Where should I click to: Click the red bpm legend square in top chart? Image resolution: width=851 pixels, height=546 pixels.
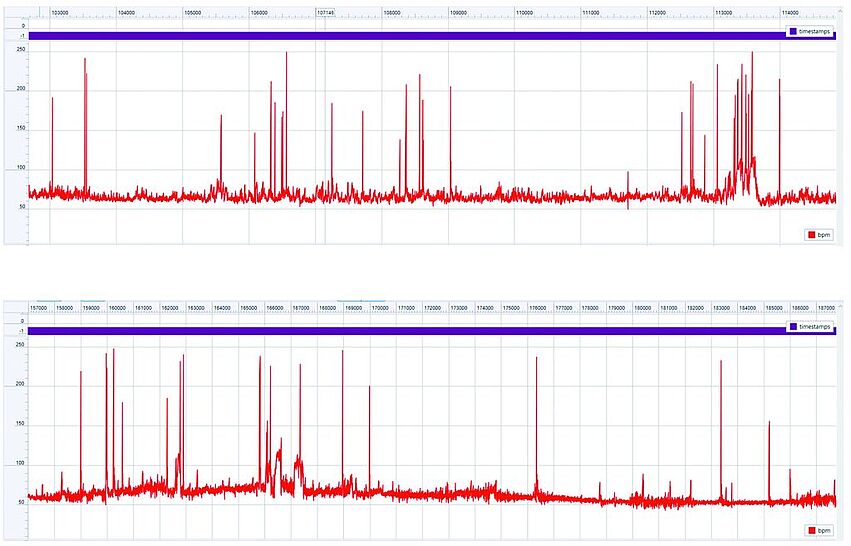811,235
